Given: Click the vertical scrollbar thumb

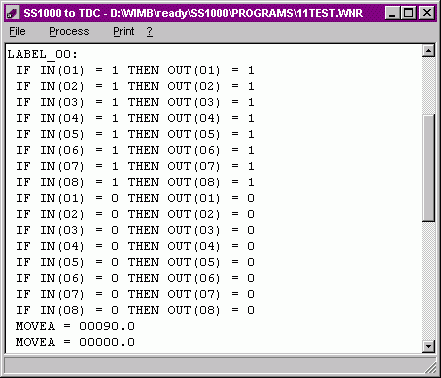Looking at the screenshot, I should (x=428, y=168).
